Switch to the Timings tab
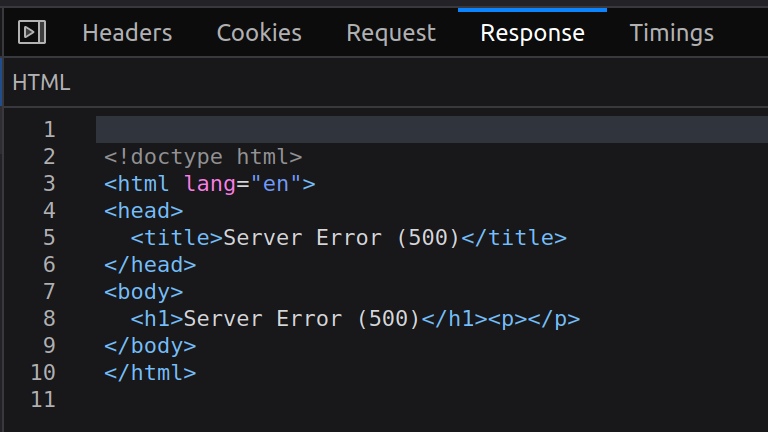768x432 pixels. pos(672,33)
